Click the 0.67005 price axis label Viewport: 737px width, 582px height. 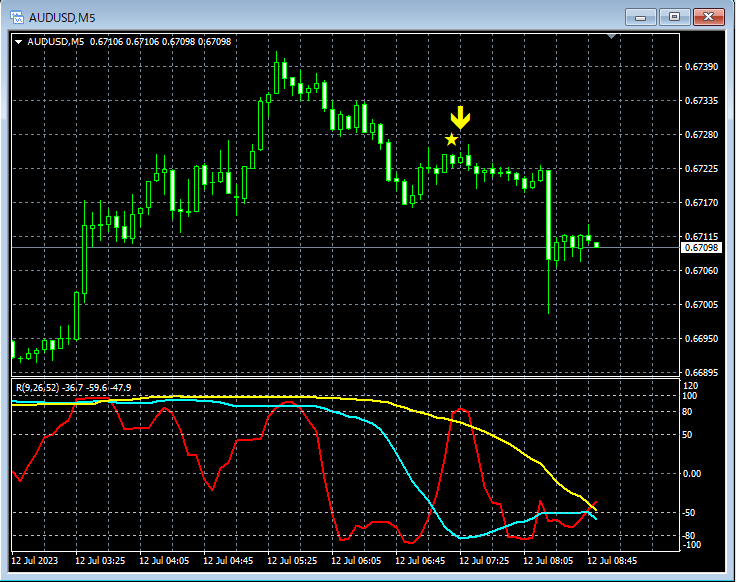click(x=701, y=305)
